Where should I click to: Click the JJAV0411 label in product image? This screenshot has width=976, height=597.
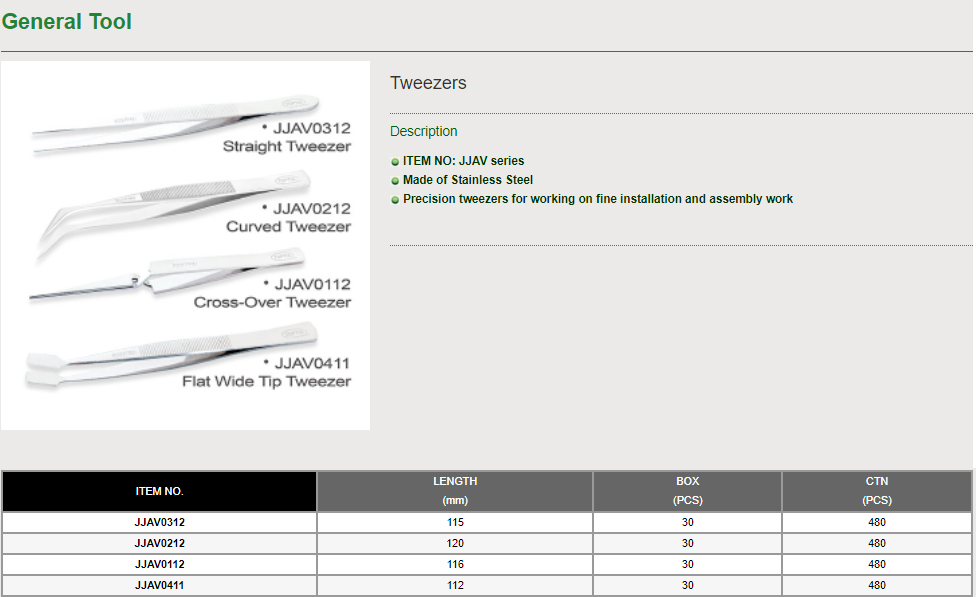click(x=311, y=363)
